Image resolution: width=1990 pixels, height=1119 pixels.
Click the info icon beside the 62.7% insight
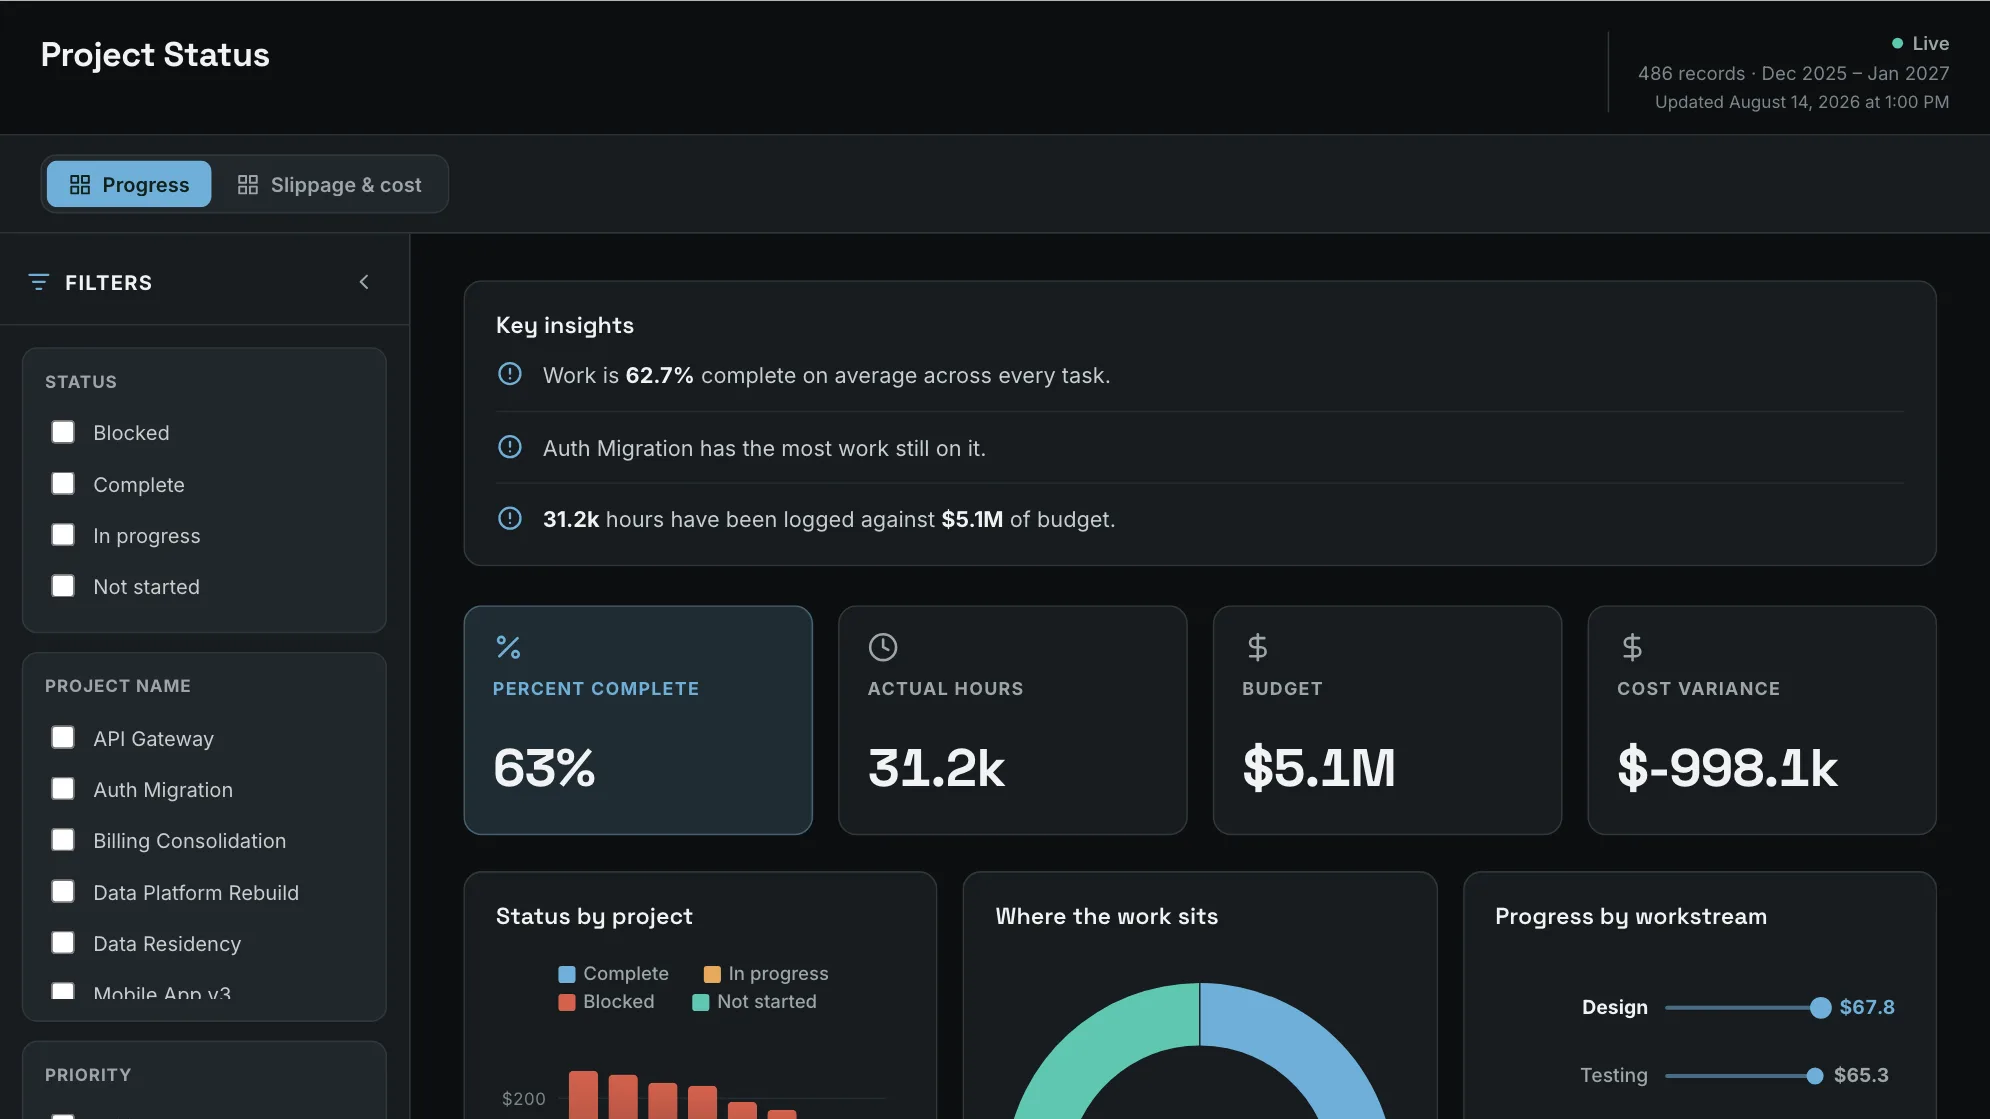click(510, 374)
